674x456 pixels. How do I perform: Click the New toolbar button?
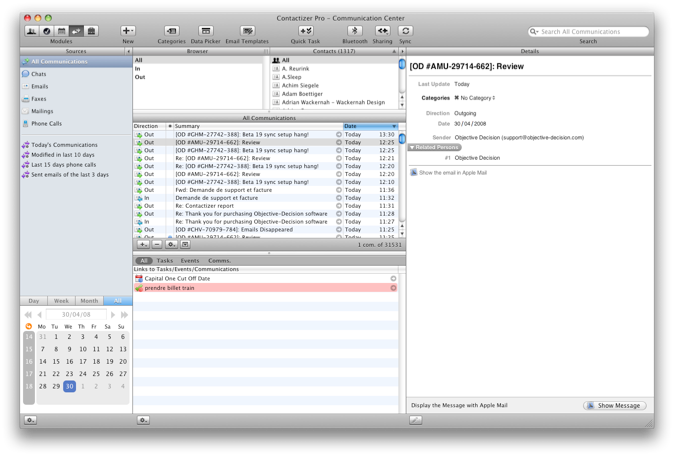point(128,31)
